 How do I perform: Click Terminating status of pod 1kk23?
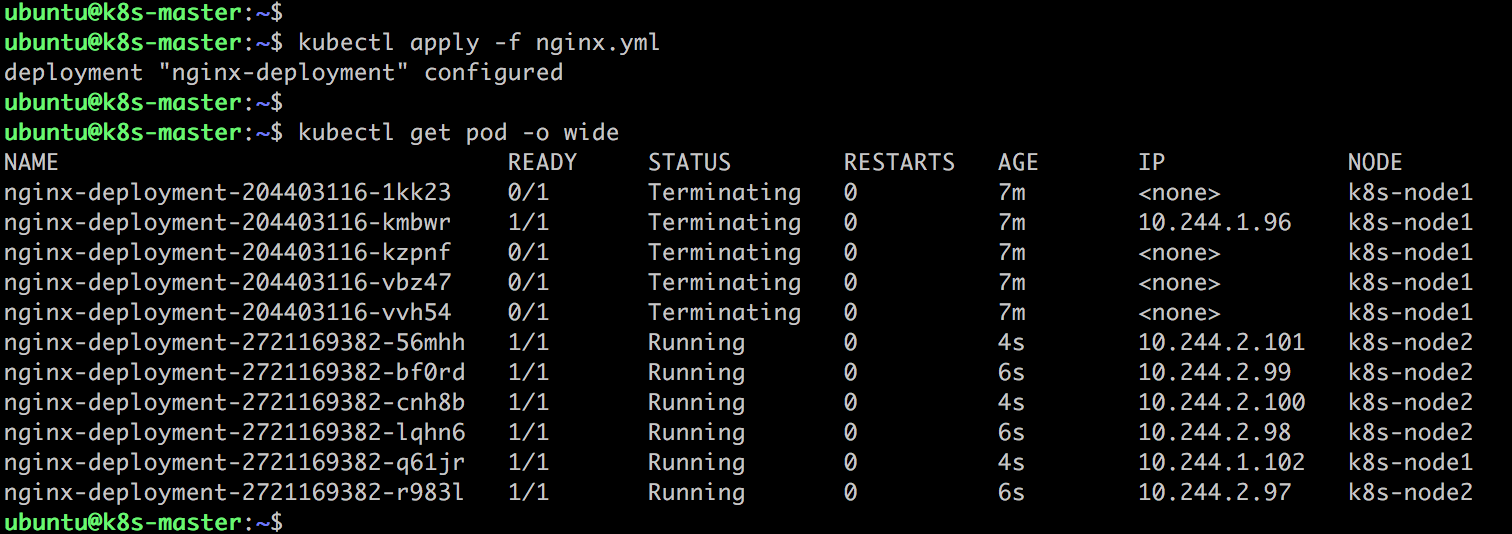pos(724,192)
